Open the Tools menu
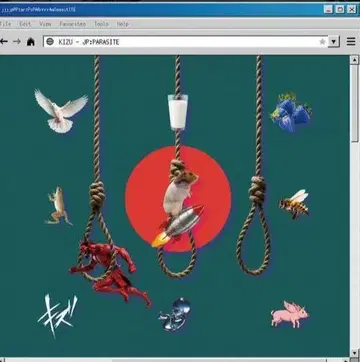The width and height of the screenshot is (360, 362). click(101, 24)
